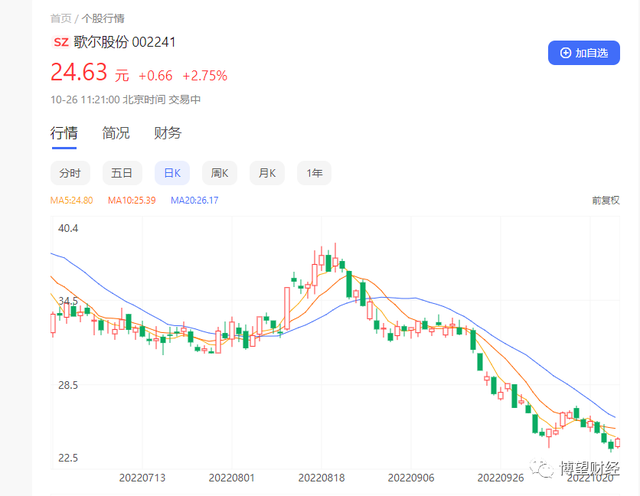This screenshot has width=640, height=496.
Task: Open the 首页 breadcrumb link
Action: click(x=61, y=18)
